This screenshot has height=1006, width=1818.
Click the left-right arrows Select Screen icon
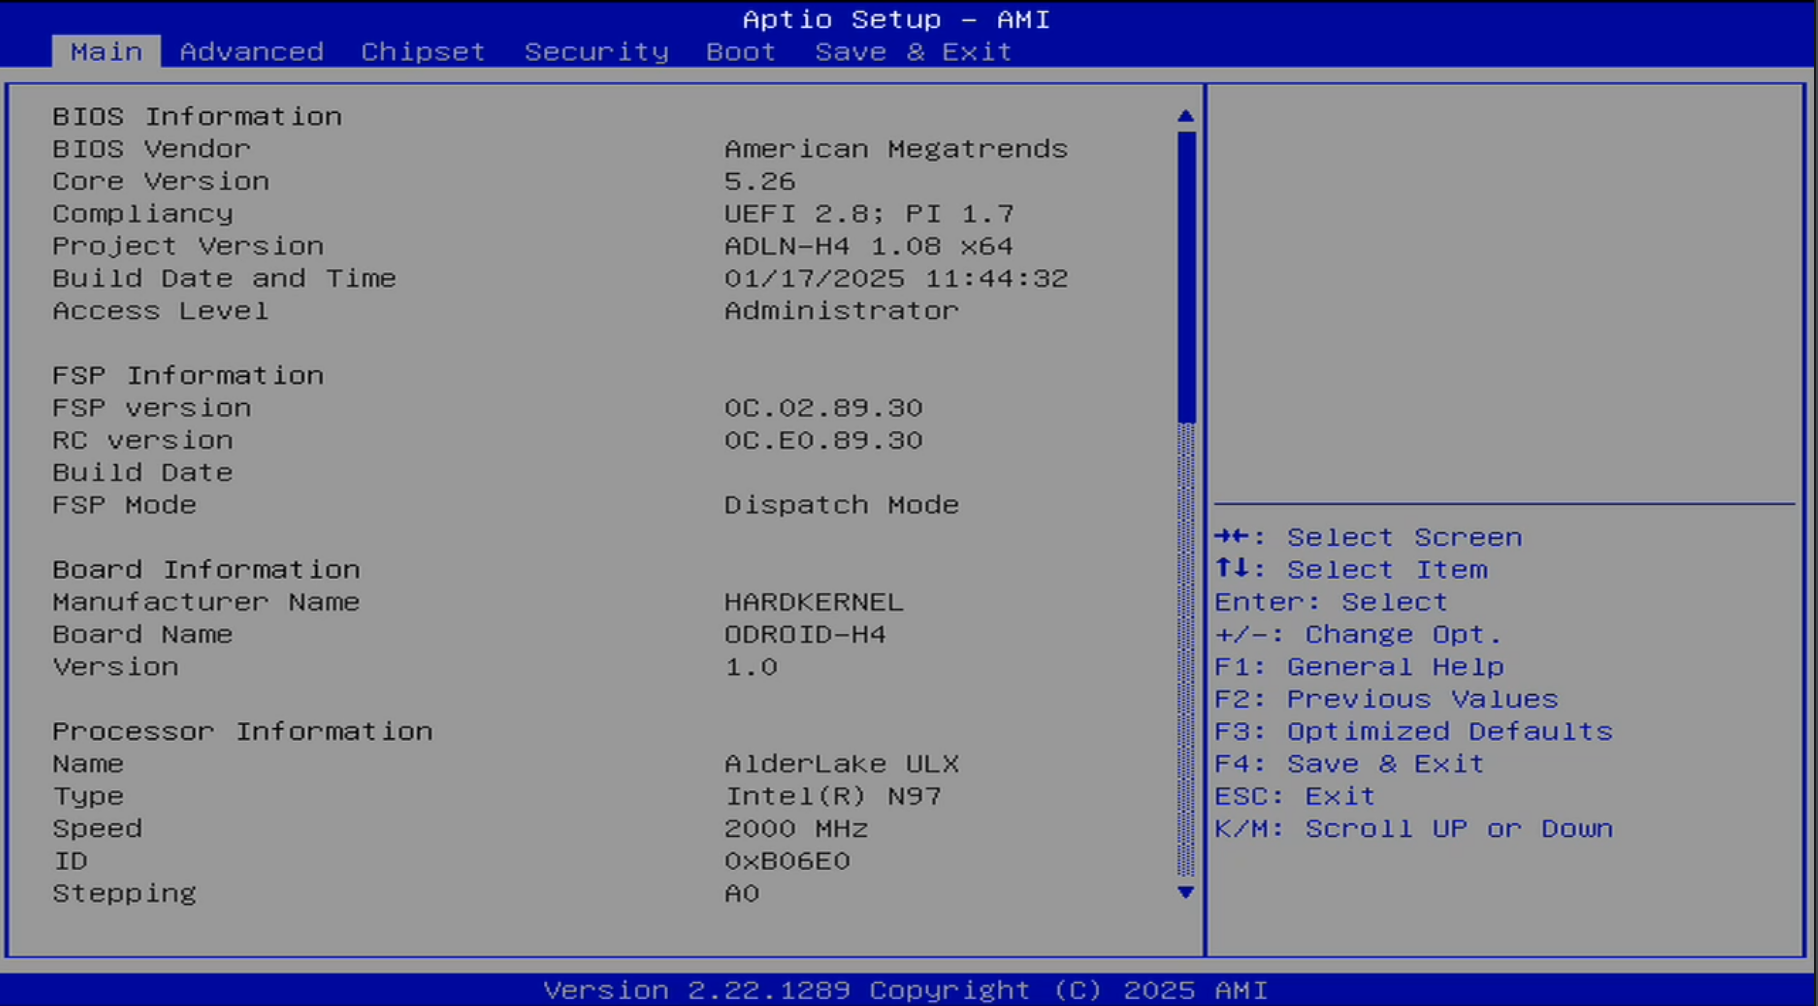pos(1232,537)
